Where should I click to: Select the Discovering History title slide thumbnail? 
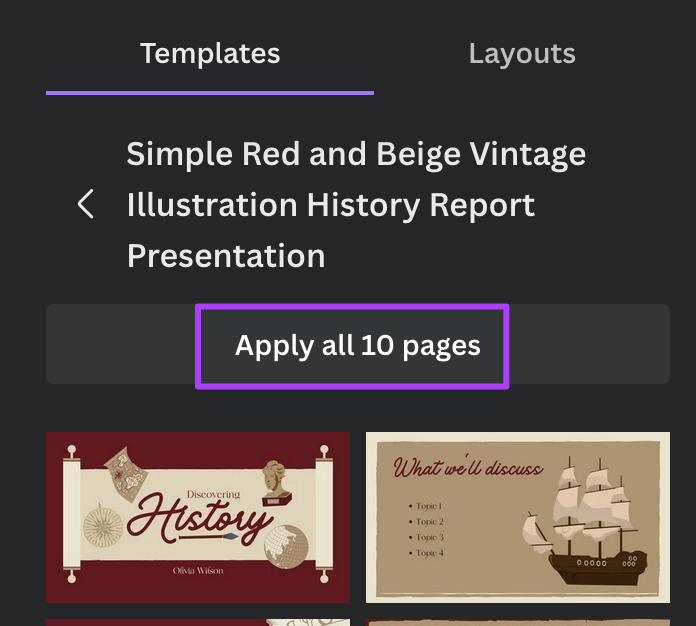tap(198, 517)
